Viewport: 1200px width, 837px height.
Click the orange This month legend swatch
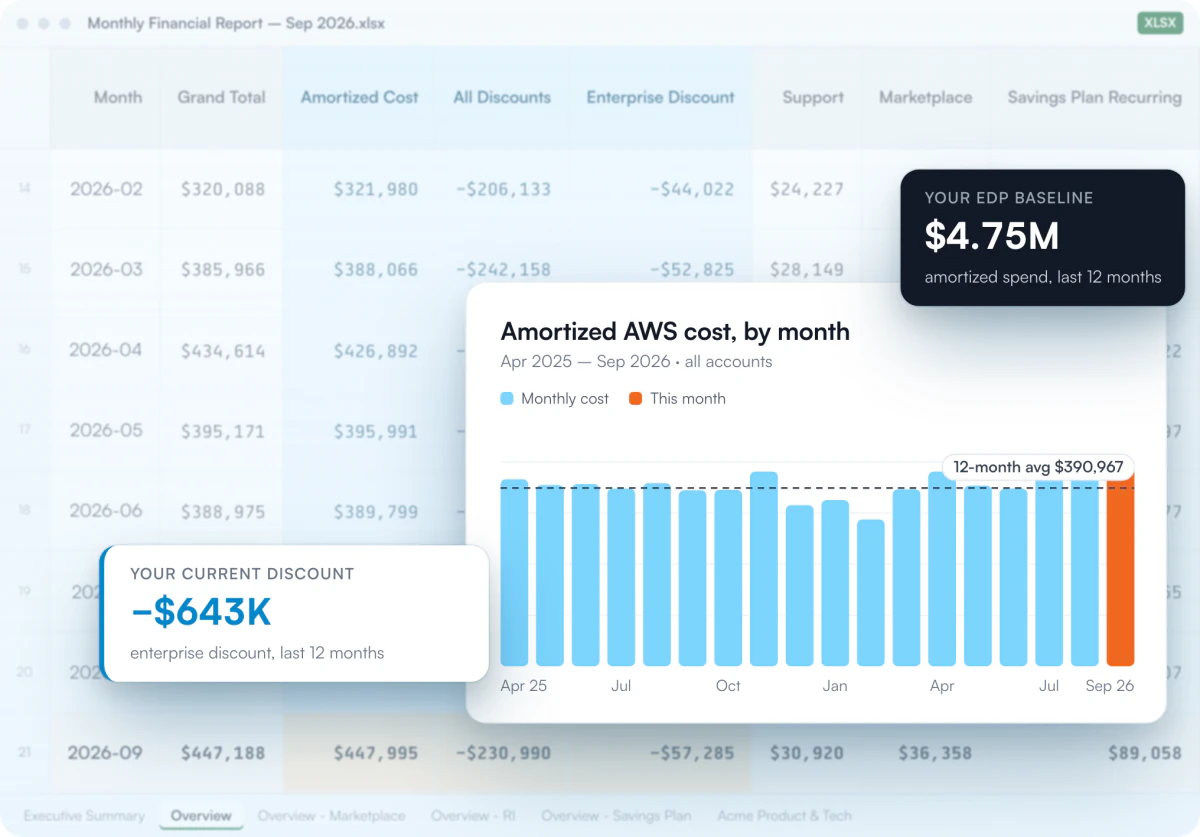tap(635, 398)
